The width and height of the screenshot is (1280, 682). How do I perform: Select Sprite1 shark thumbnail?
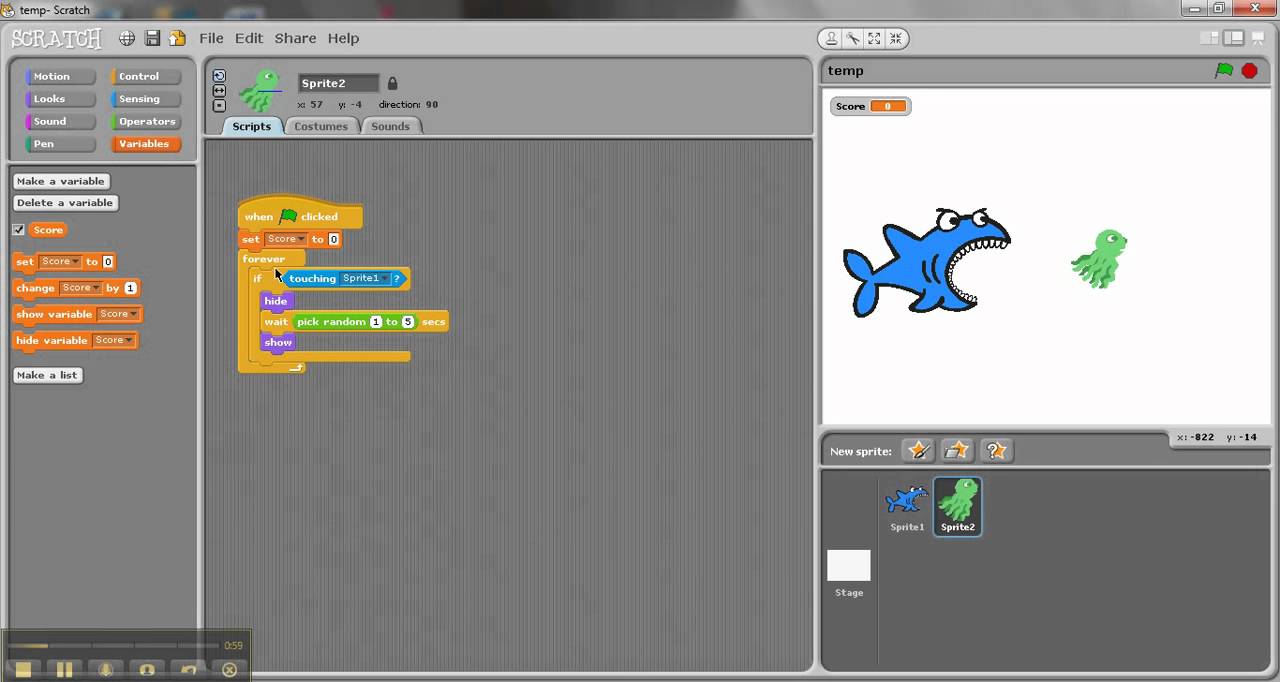click(907, 506)
